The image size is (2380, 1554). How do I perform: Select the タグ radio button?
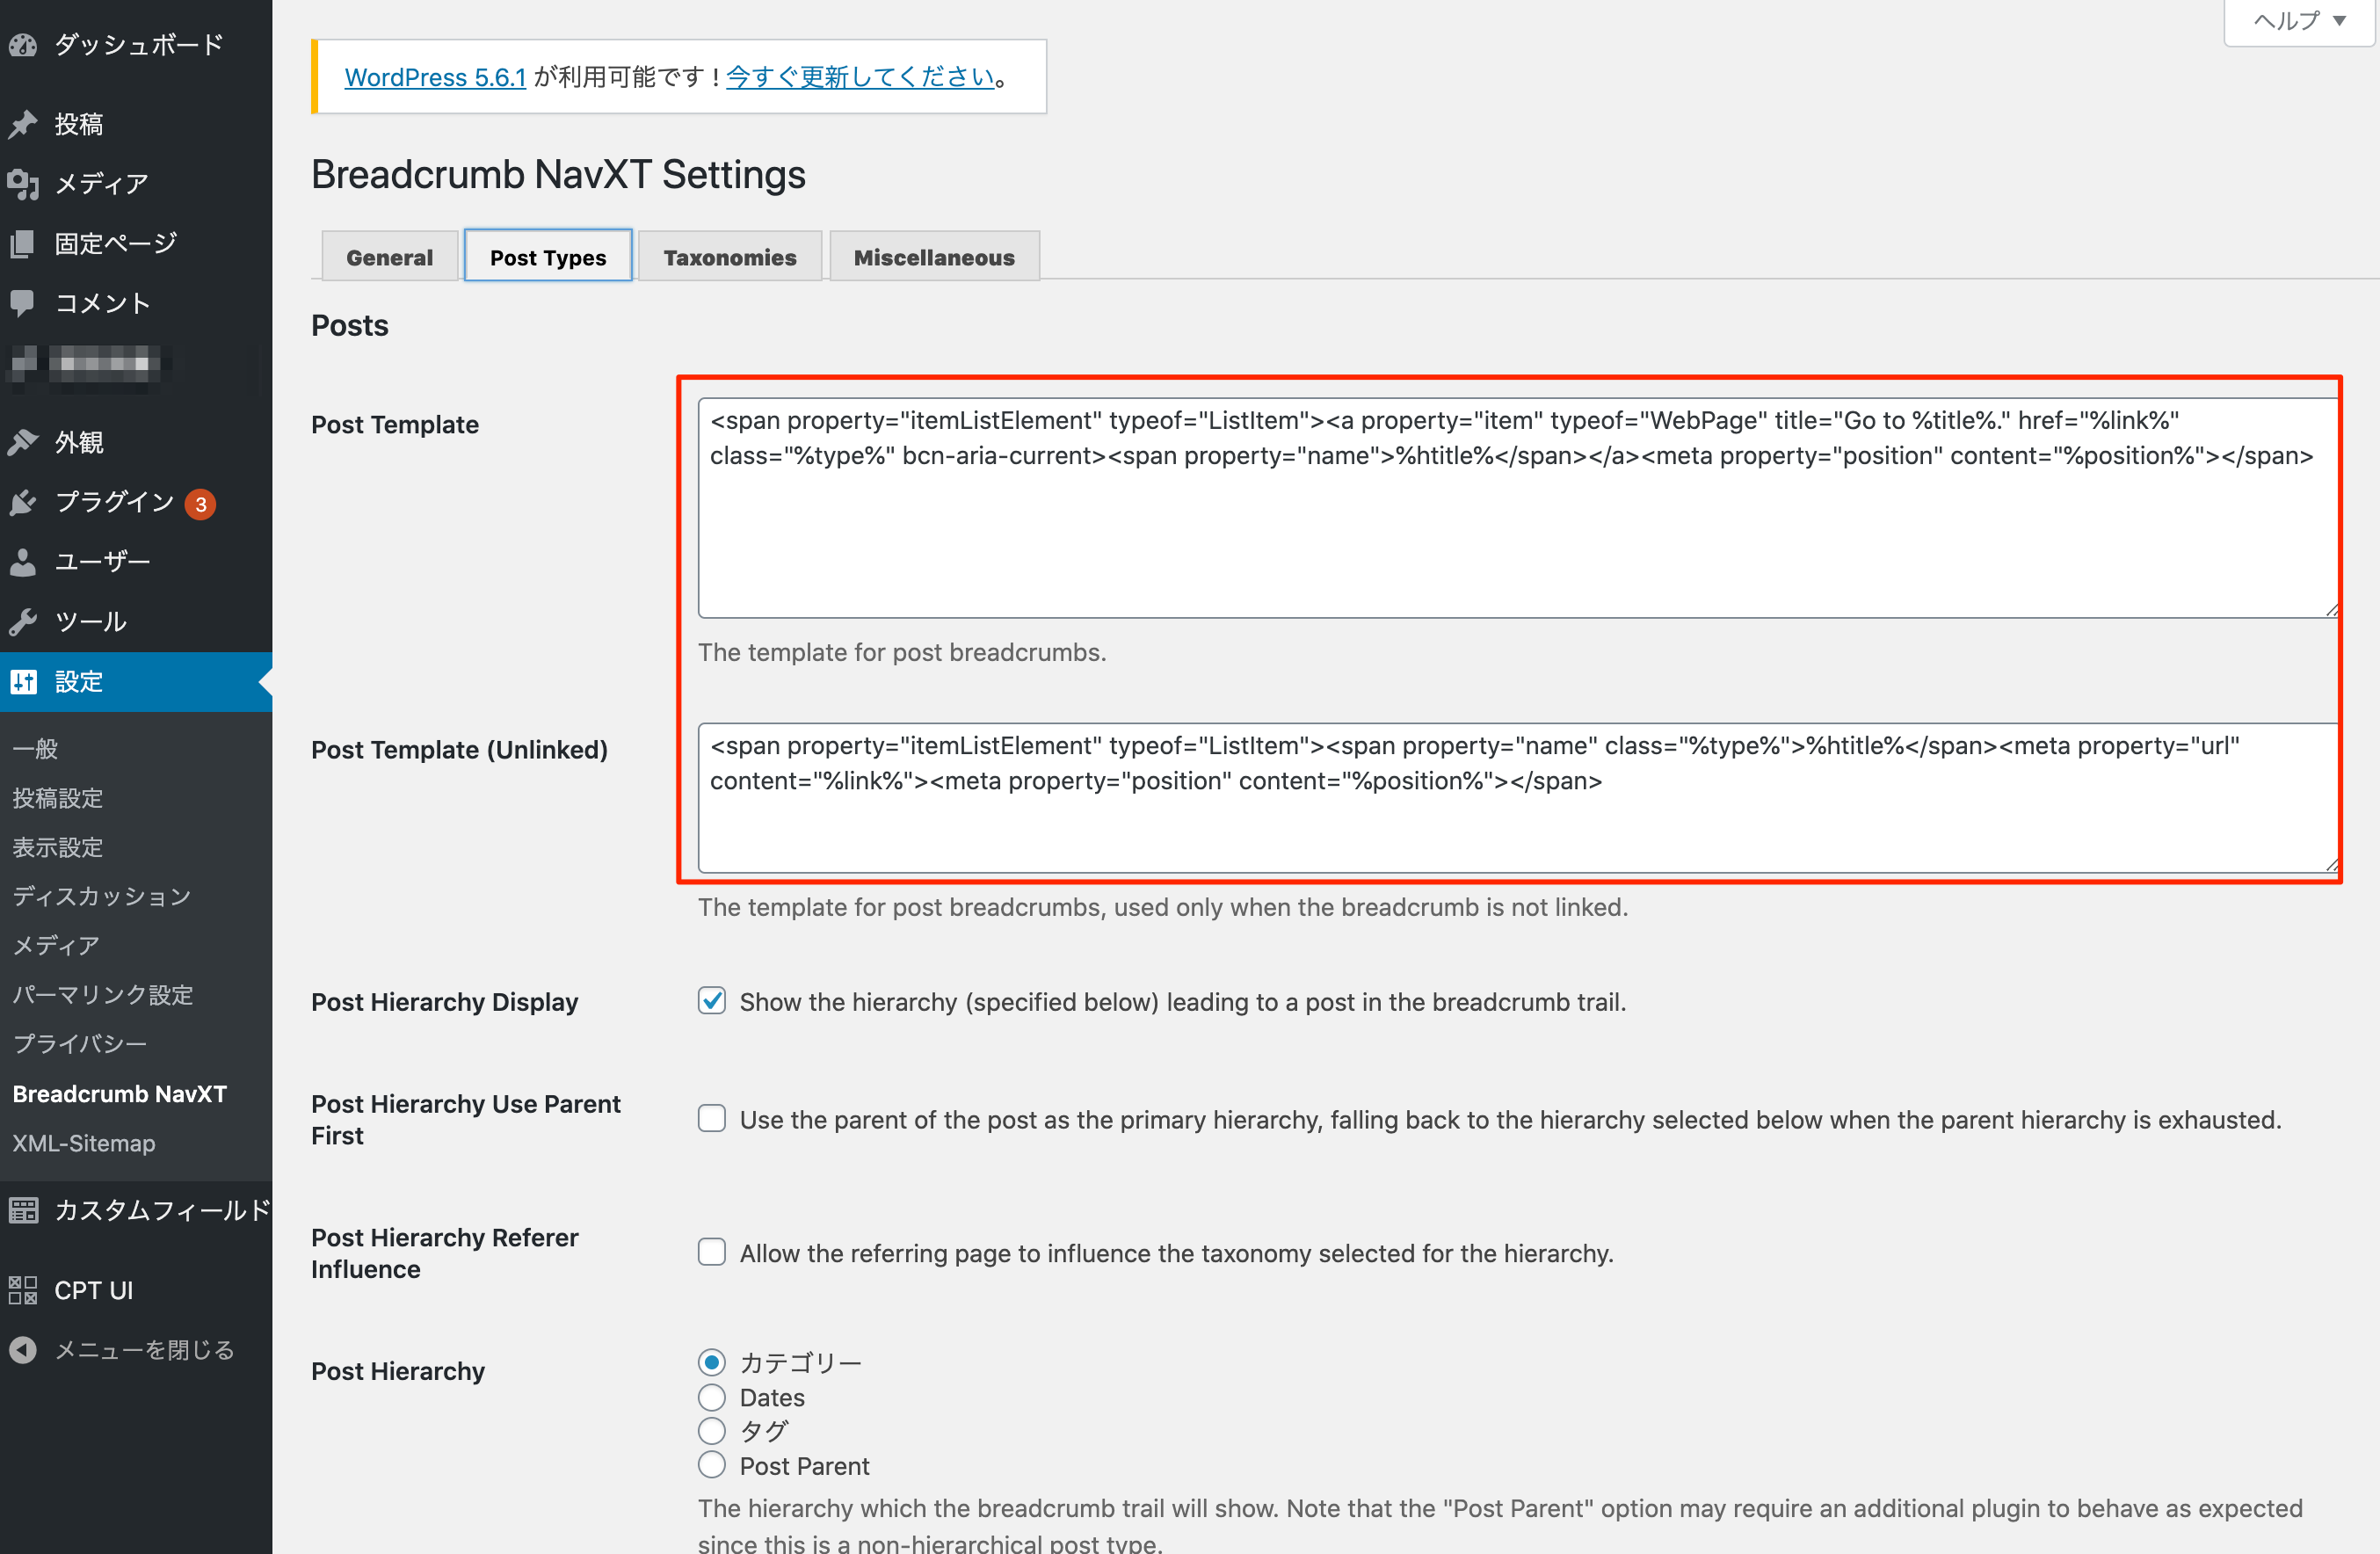click(x=712, y=1431)
